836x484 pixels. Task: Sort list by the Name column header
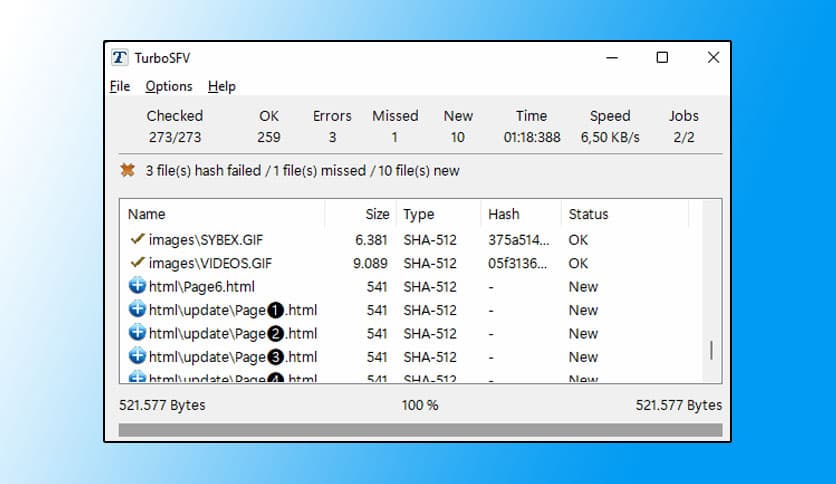point(222,214)
